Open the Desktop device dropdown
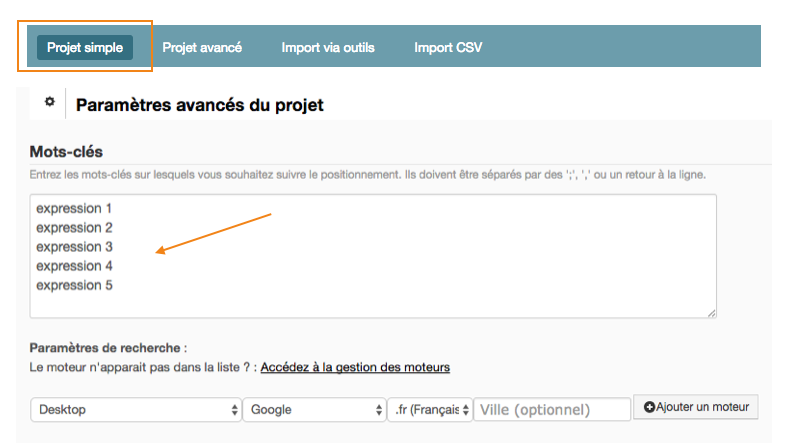The width and height of the screenshot is (805, 443). [136, 410]
